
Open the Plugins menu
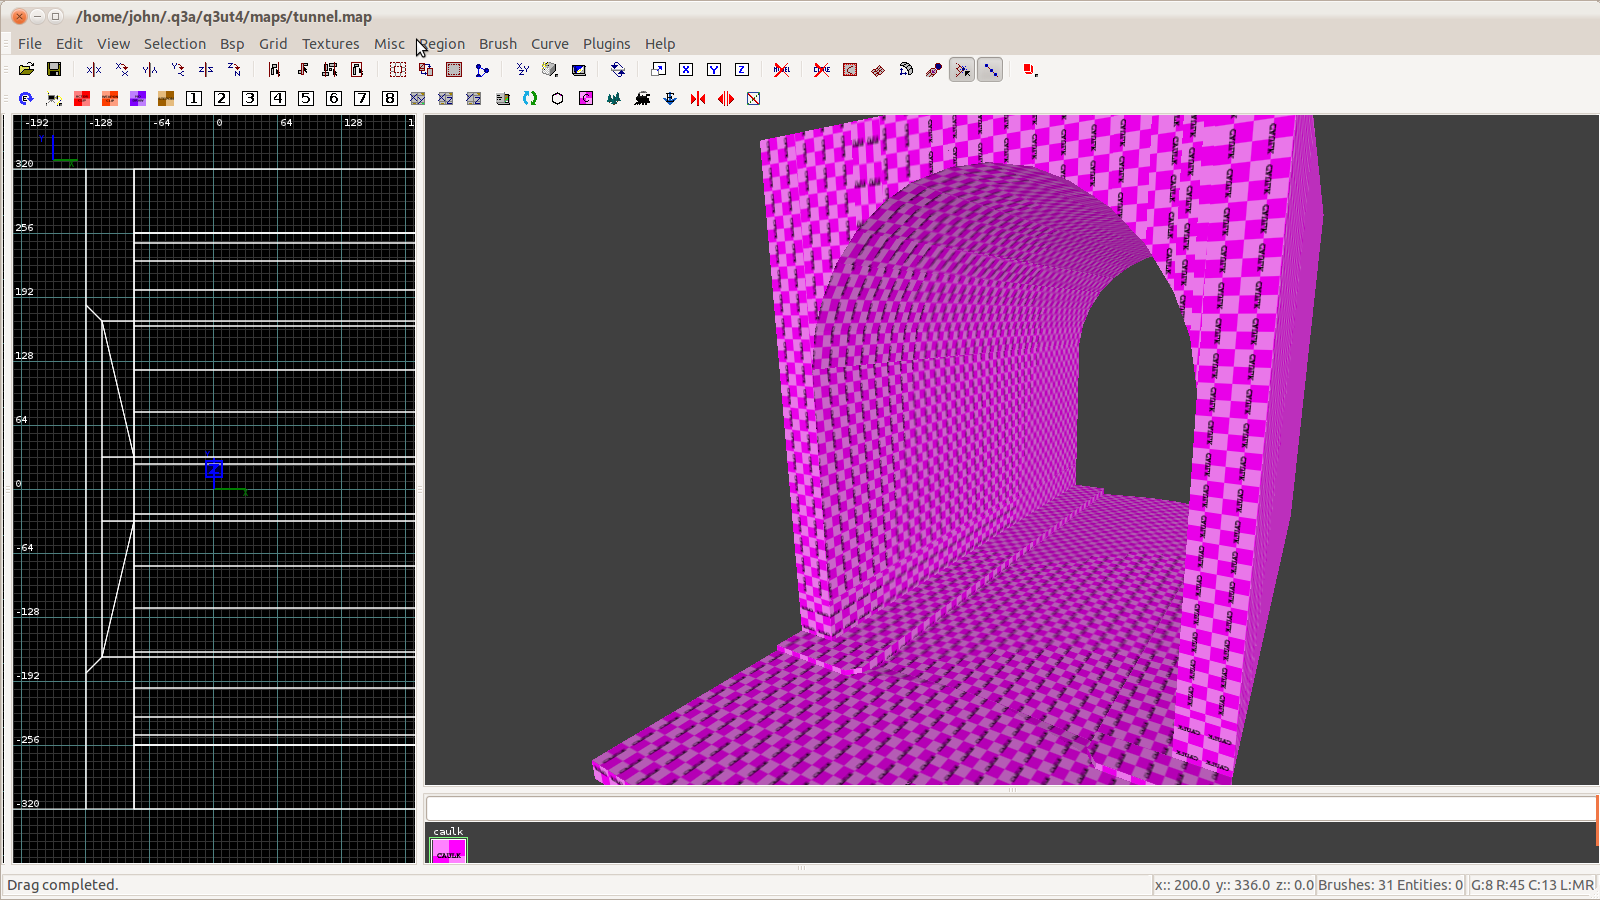click(x=606, y=44)
